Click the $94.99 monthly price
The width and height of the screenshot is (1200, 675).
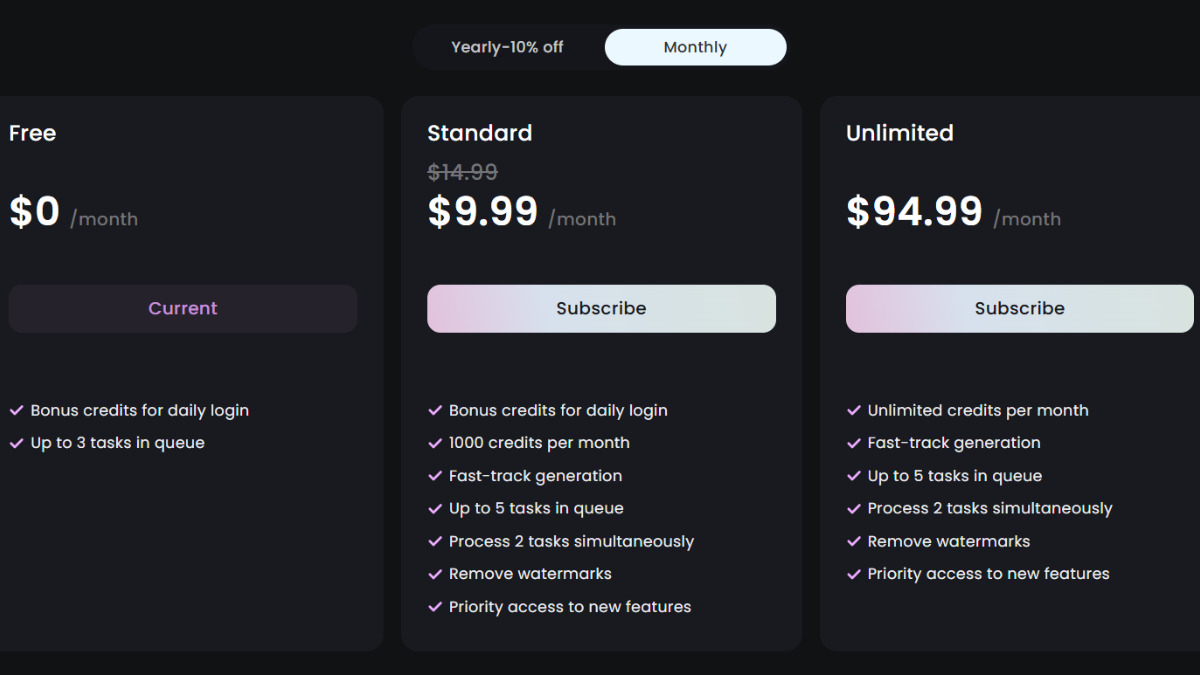(914, 212)
